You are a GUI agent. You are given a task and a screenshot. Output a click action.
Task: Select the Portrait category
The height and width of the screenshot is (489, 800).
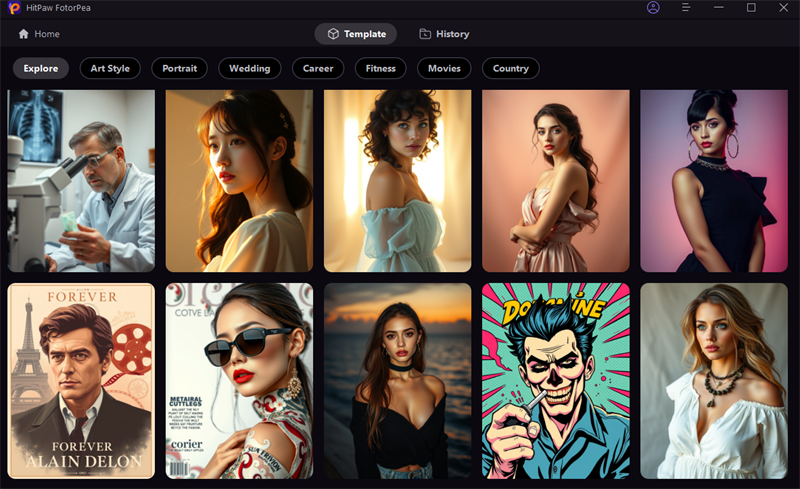(180, 68)
